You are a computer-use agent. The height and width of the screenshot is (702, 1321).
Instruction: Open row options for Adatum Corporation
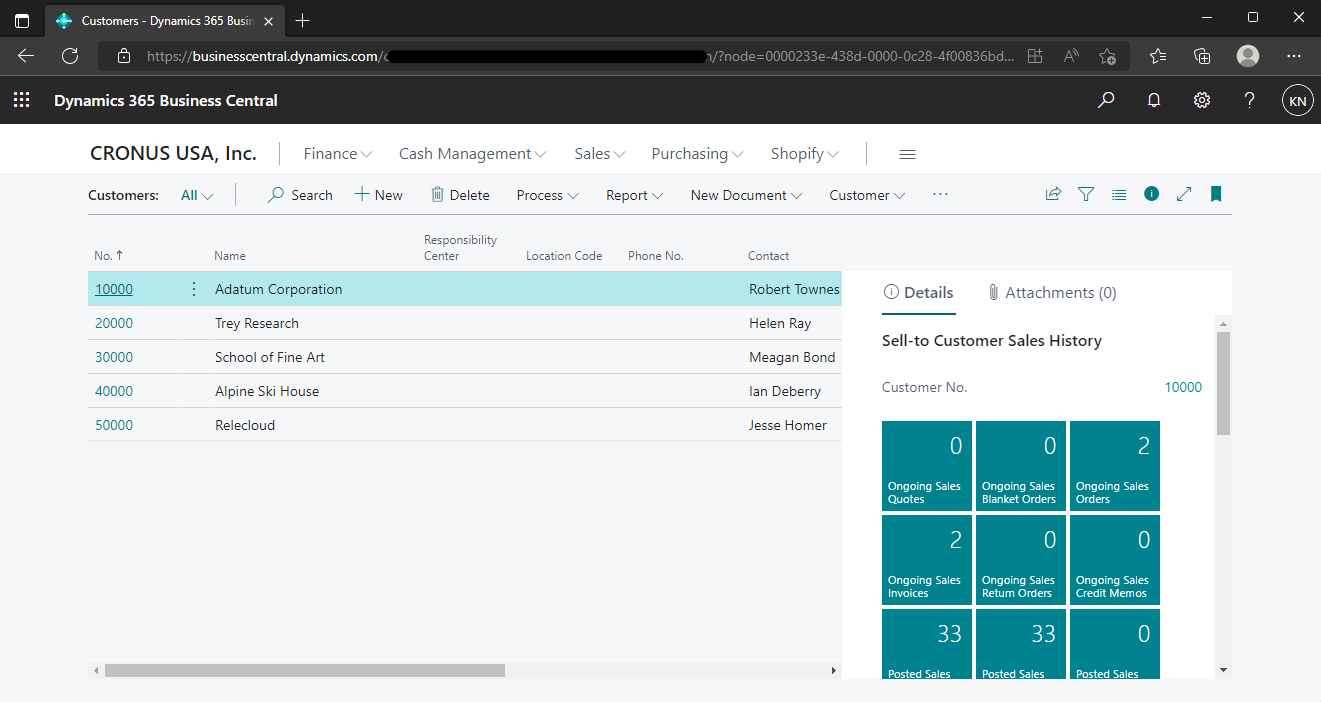click(x=194, y=289)
